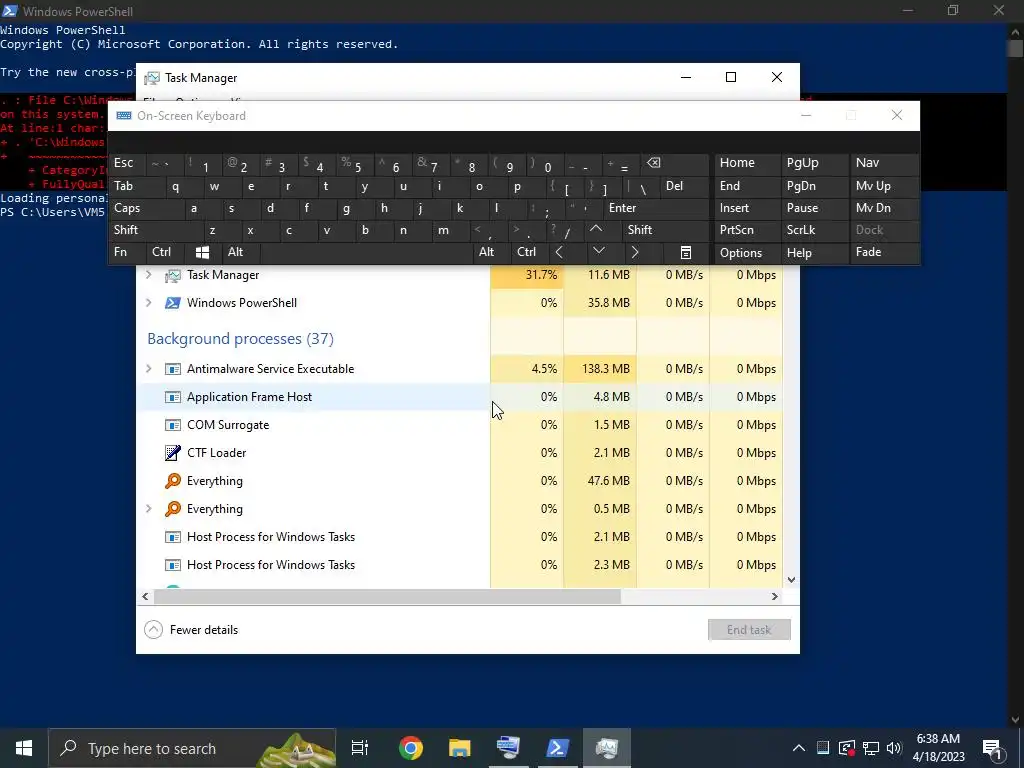The width and height of the screenshot is (1024, 768).
Task: Click the left arrow key on On-Screen Keyboard
Action: point(559,253)
